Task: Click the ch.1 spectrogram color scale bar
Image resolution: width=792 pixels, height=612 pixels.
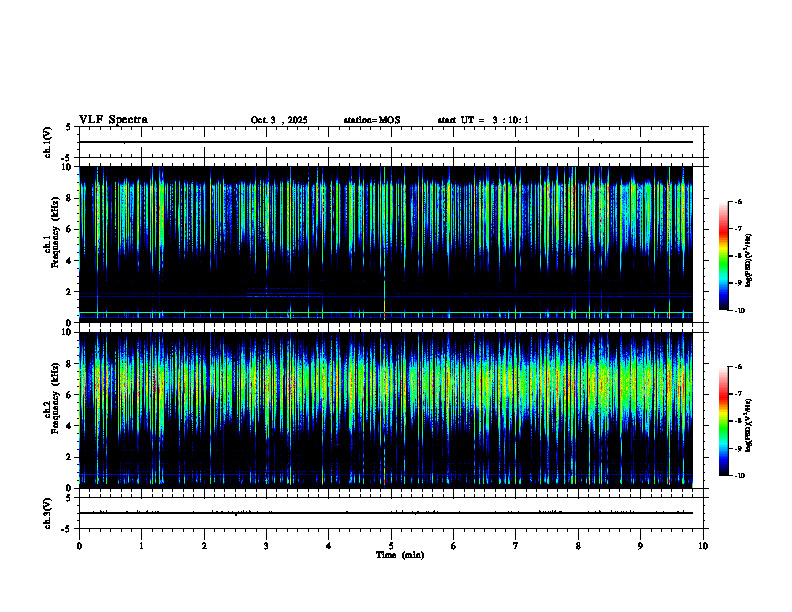Action: (723, 256)
